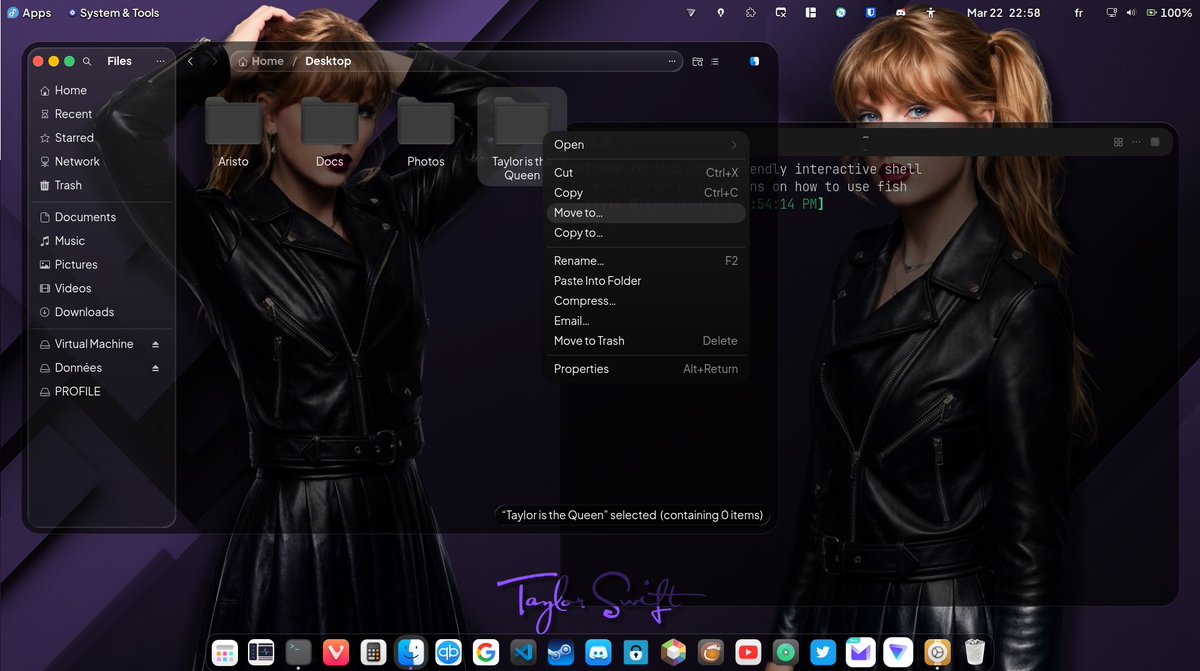Click the Discord tray icon in top bar

tap(901, 13)
